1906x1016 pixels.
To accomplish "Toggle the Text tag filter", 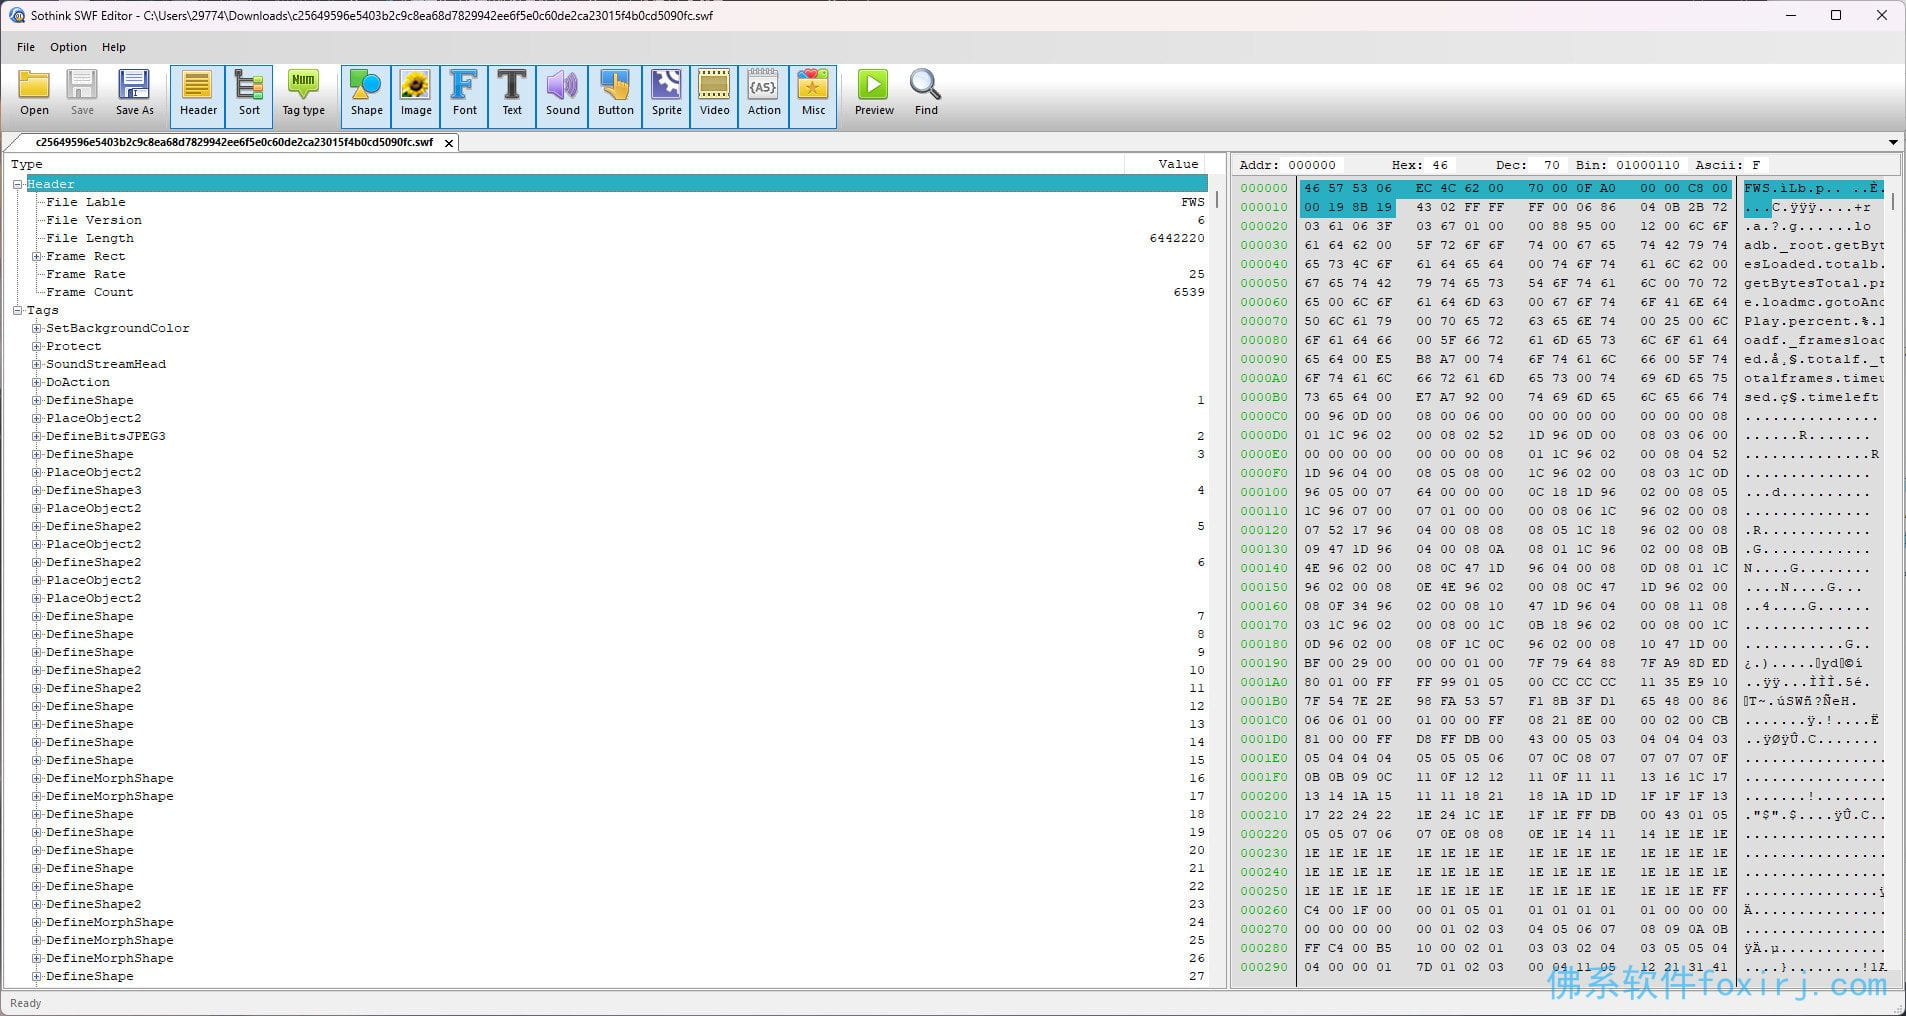I will [512, 96].
